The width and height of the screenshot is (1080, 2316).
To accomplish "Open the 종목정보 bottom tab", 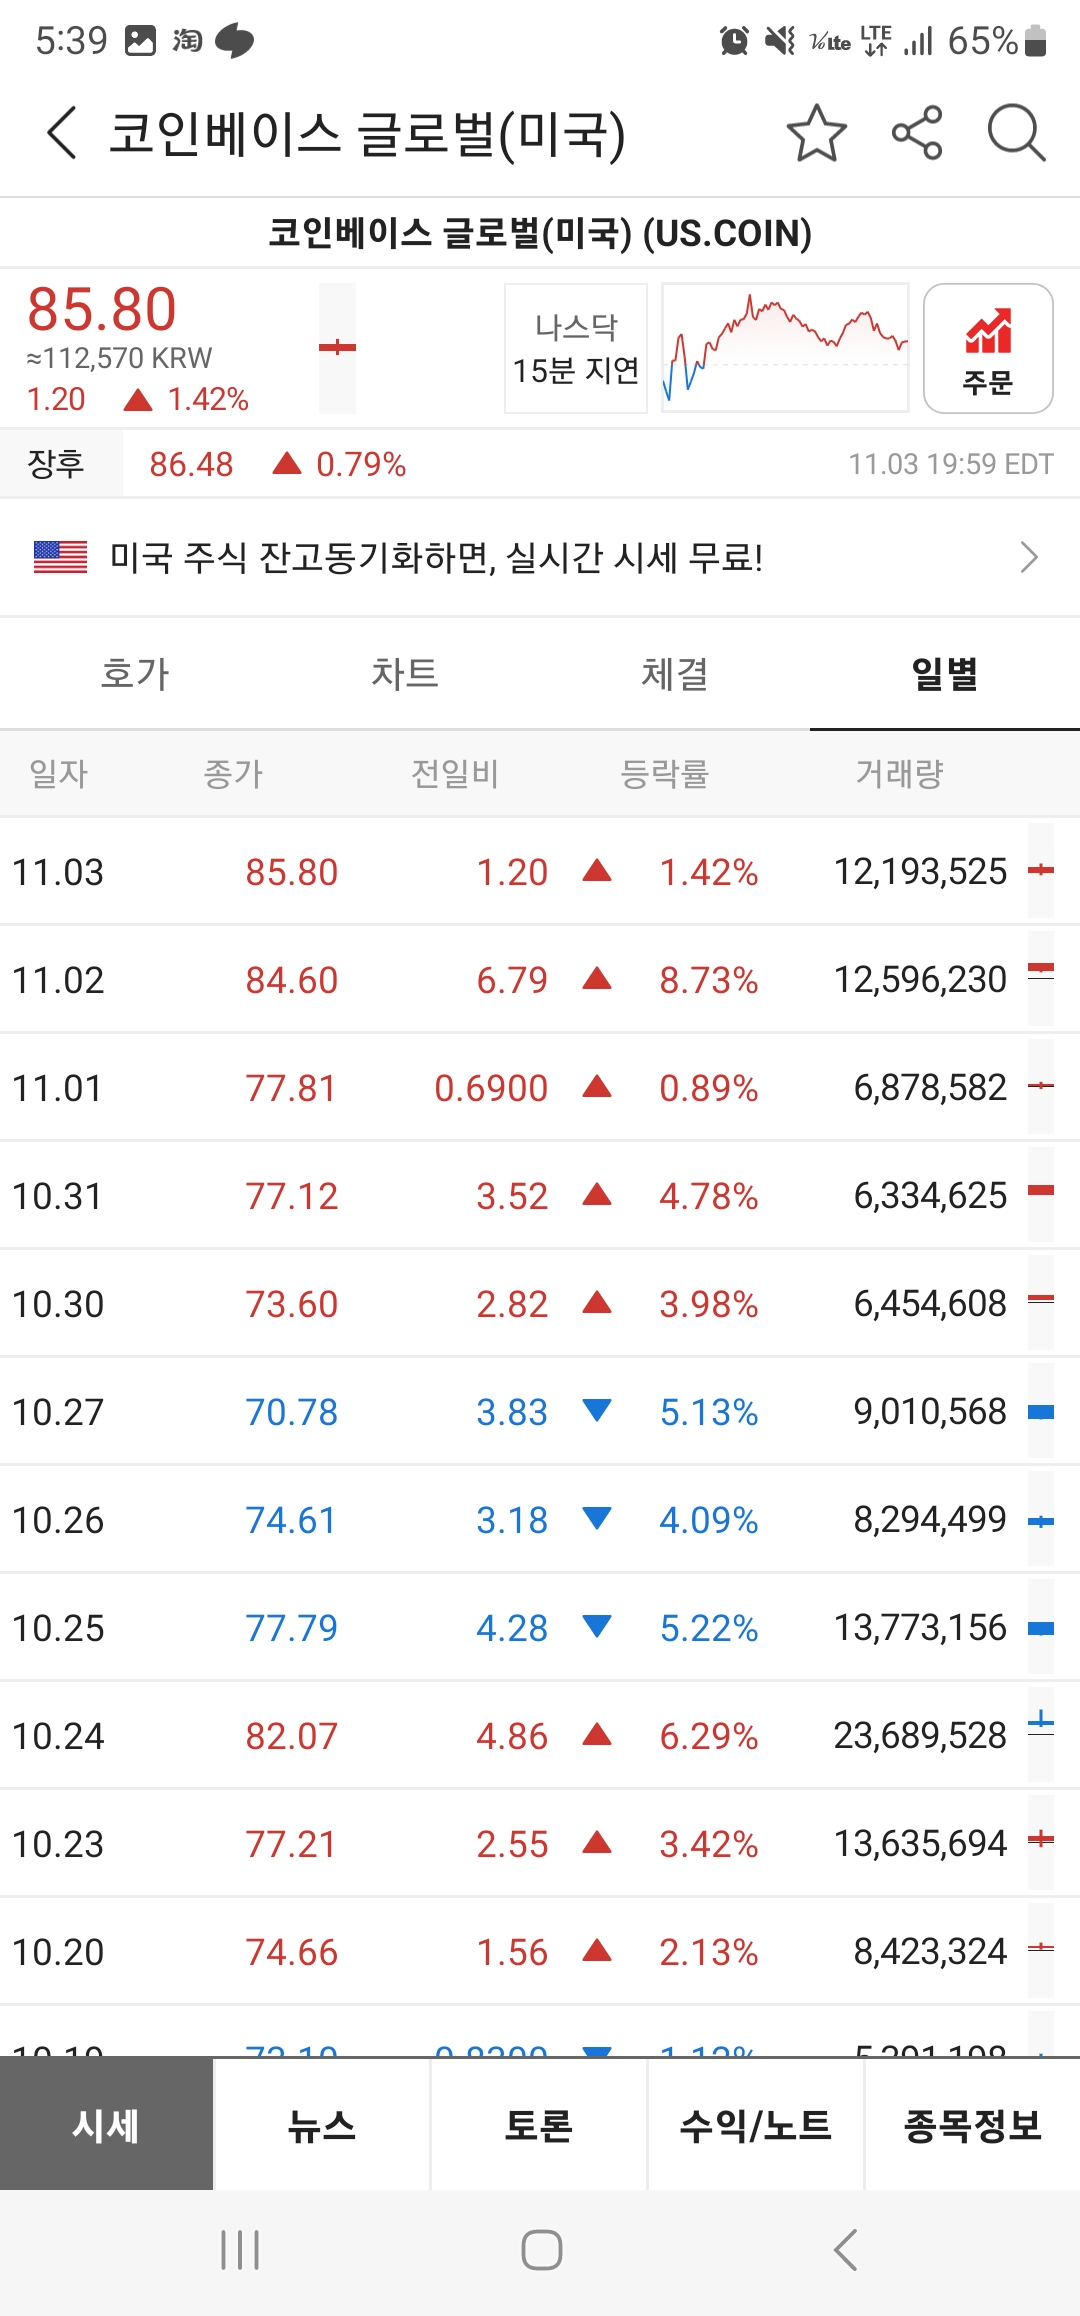I will (x=973, y=2125).
